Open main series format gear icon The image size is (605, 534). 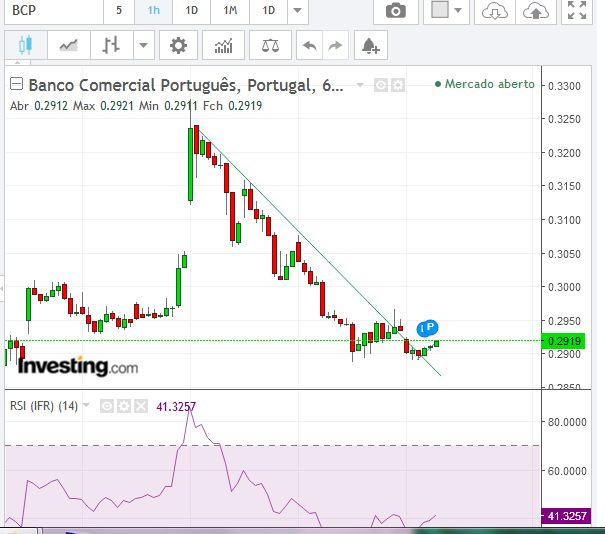click(398, 85)
